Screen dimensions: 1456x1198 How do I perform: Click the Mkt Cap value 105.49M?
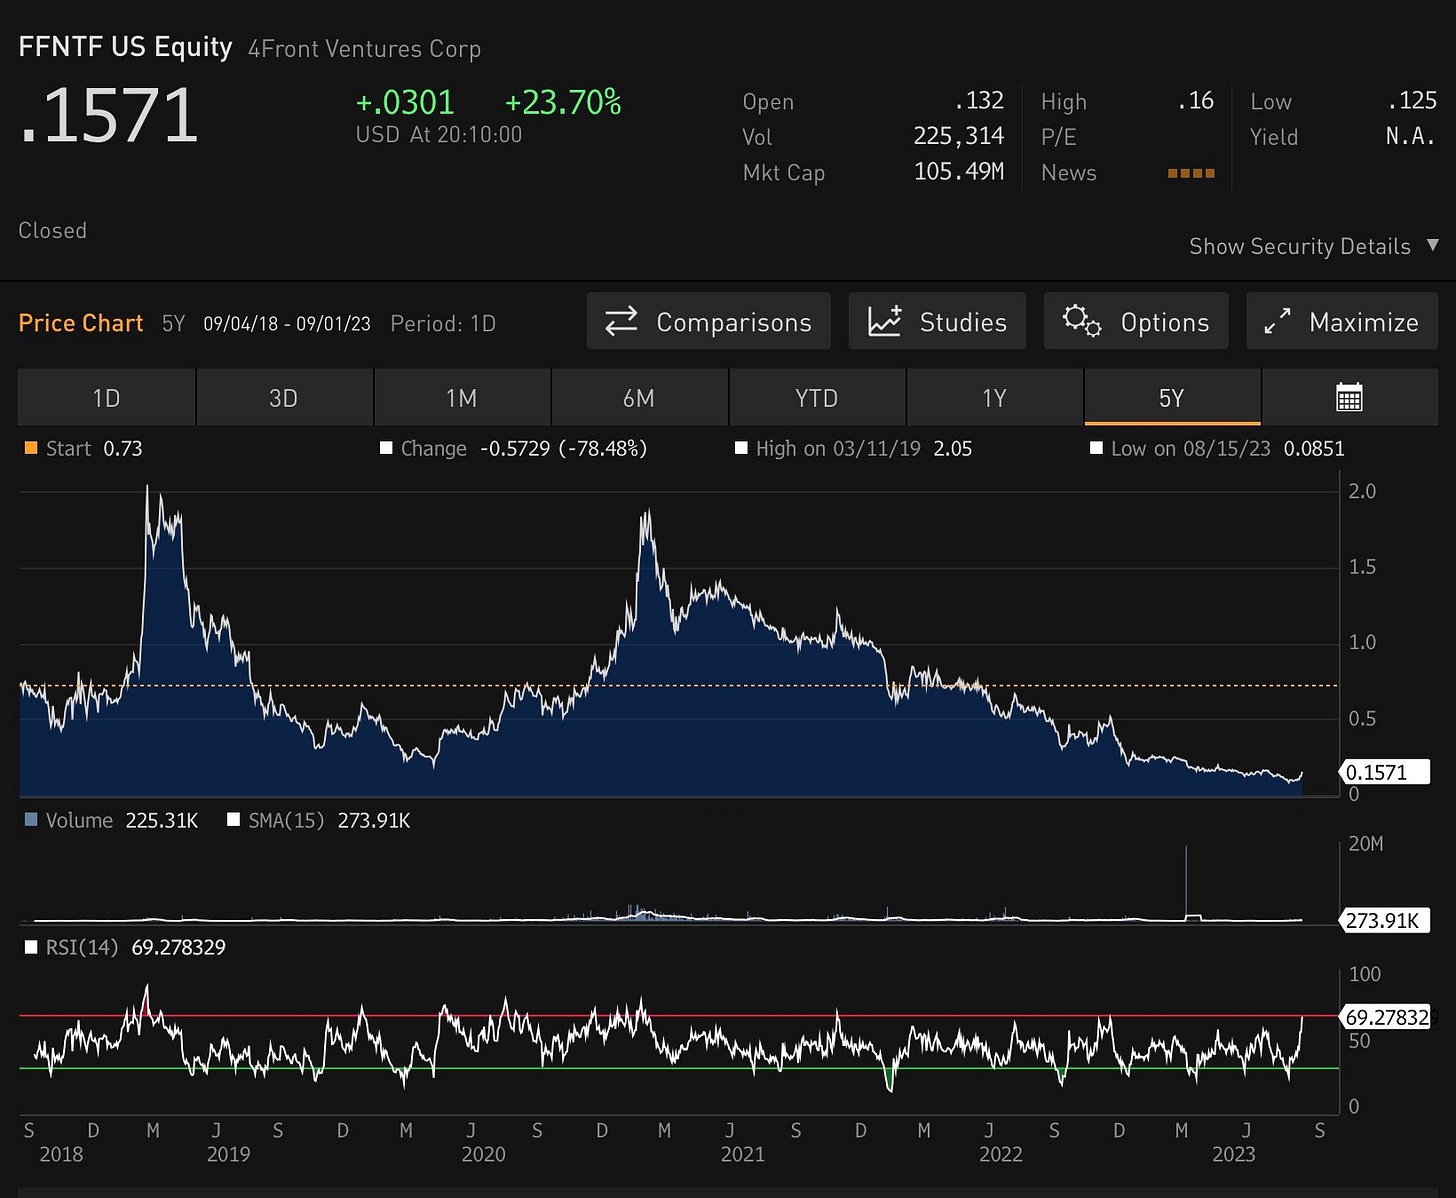coord(959,172)
